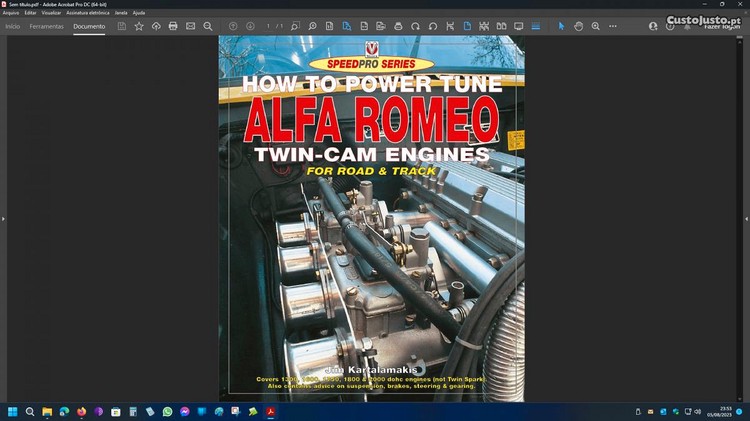This screenshot has width=750, height=421.
Task: Switch to the Ferramentas tab
Action: [47, 26]
